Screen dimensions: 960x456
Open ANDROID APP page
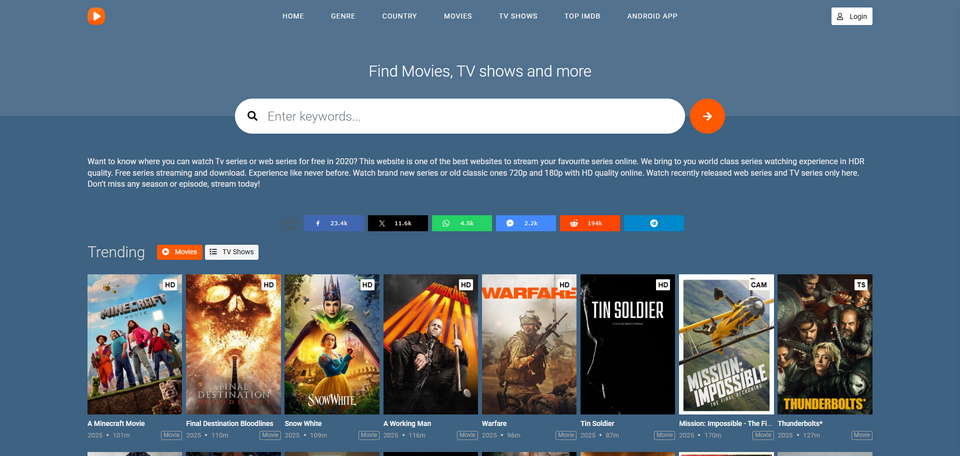pos(652,16)
